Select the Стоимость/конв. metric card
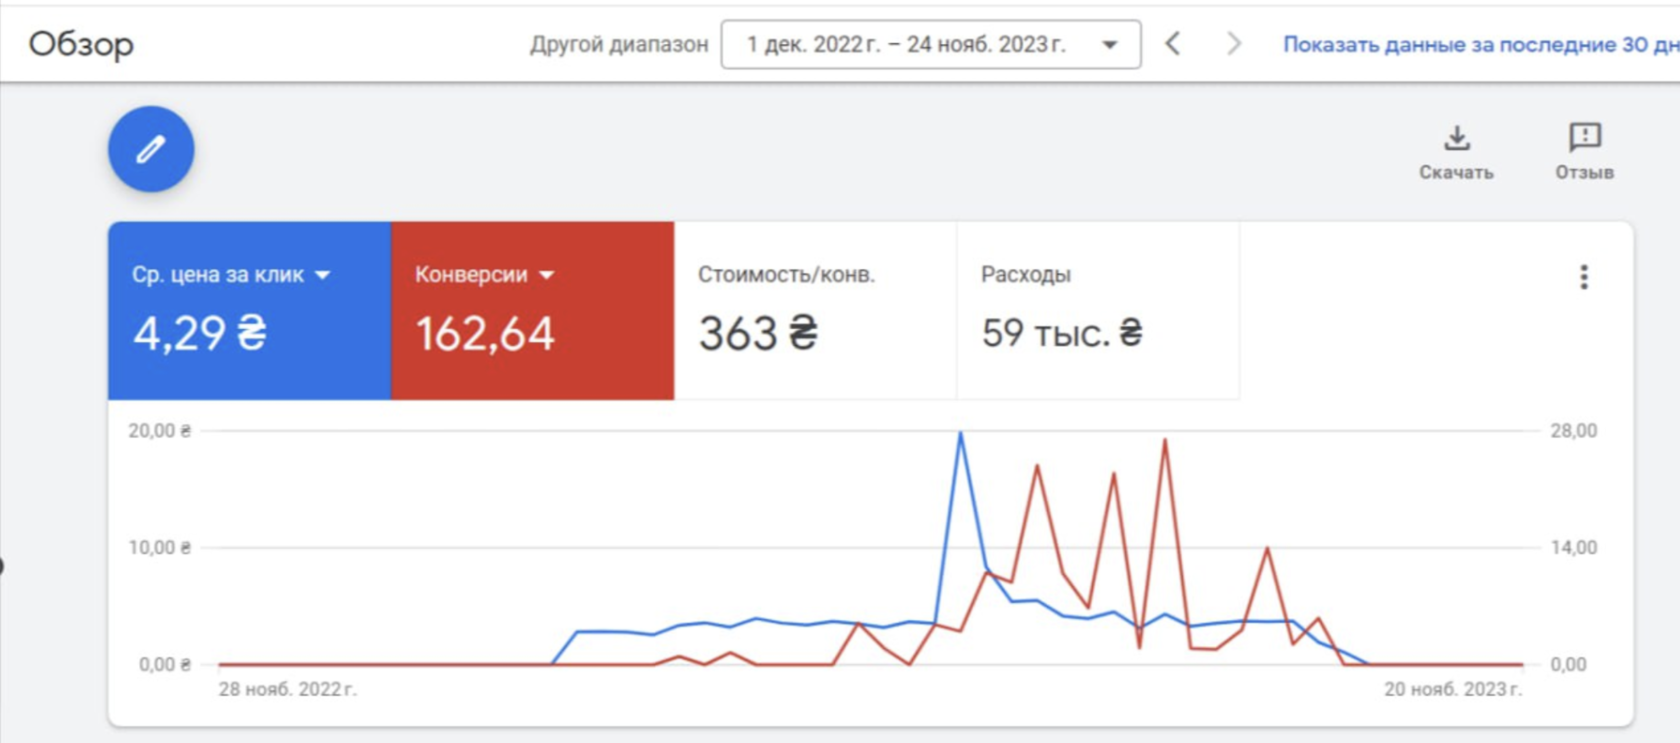 tap(816, 311)
